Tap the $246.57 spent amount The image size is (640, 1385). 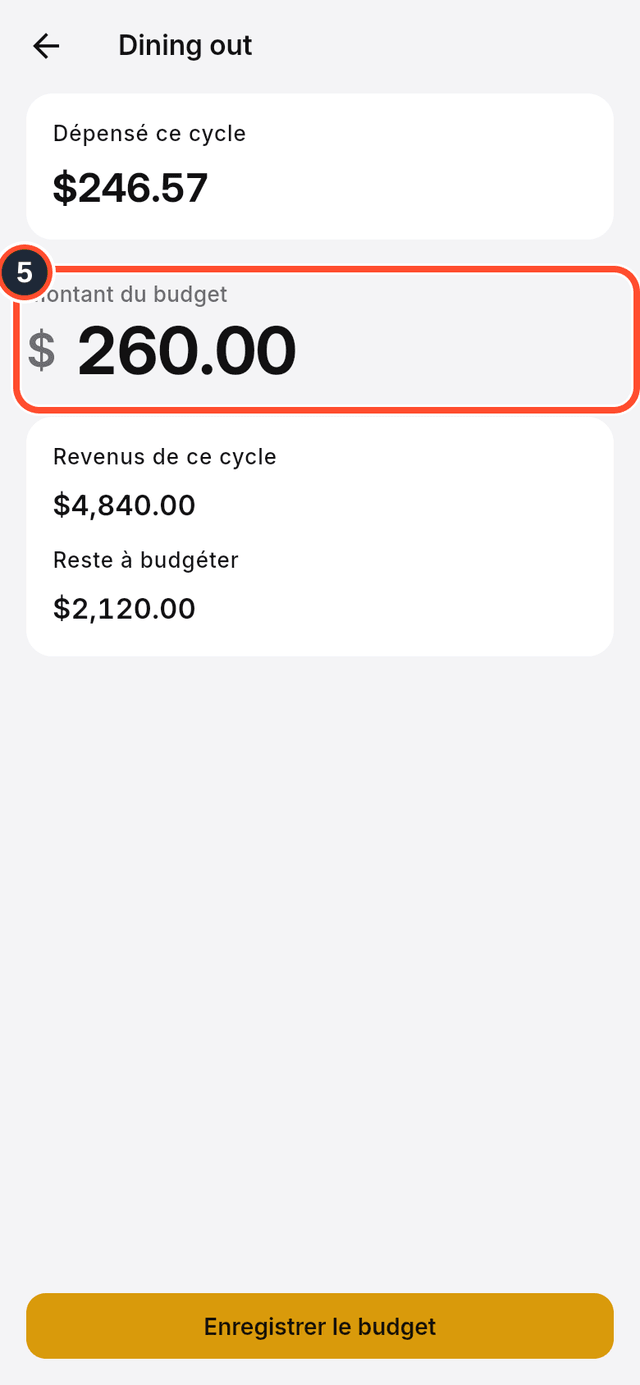(130, 188)
